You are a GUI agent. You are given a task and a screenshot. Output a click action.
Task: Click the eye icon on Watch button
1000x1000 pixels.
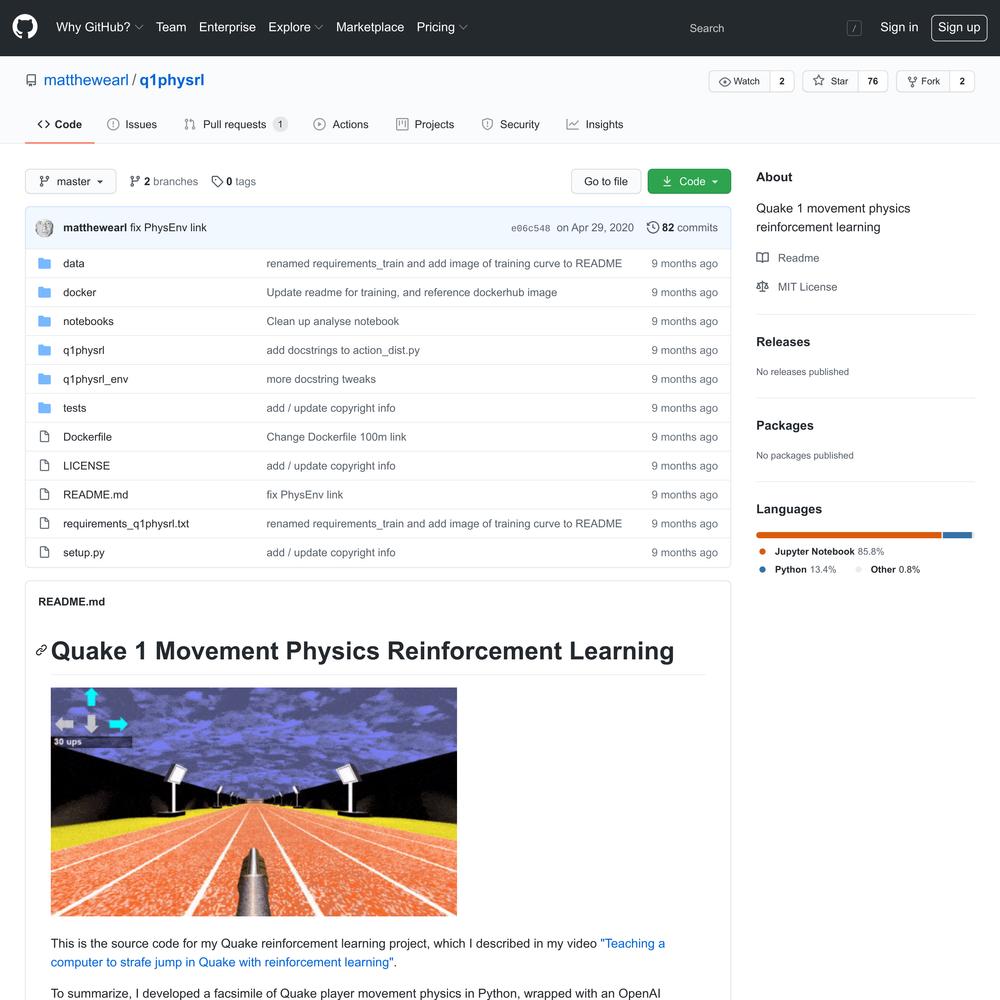click(724, 82)
